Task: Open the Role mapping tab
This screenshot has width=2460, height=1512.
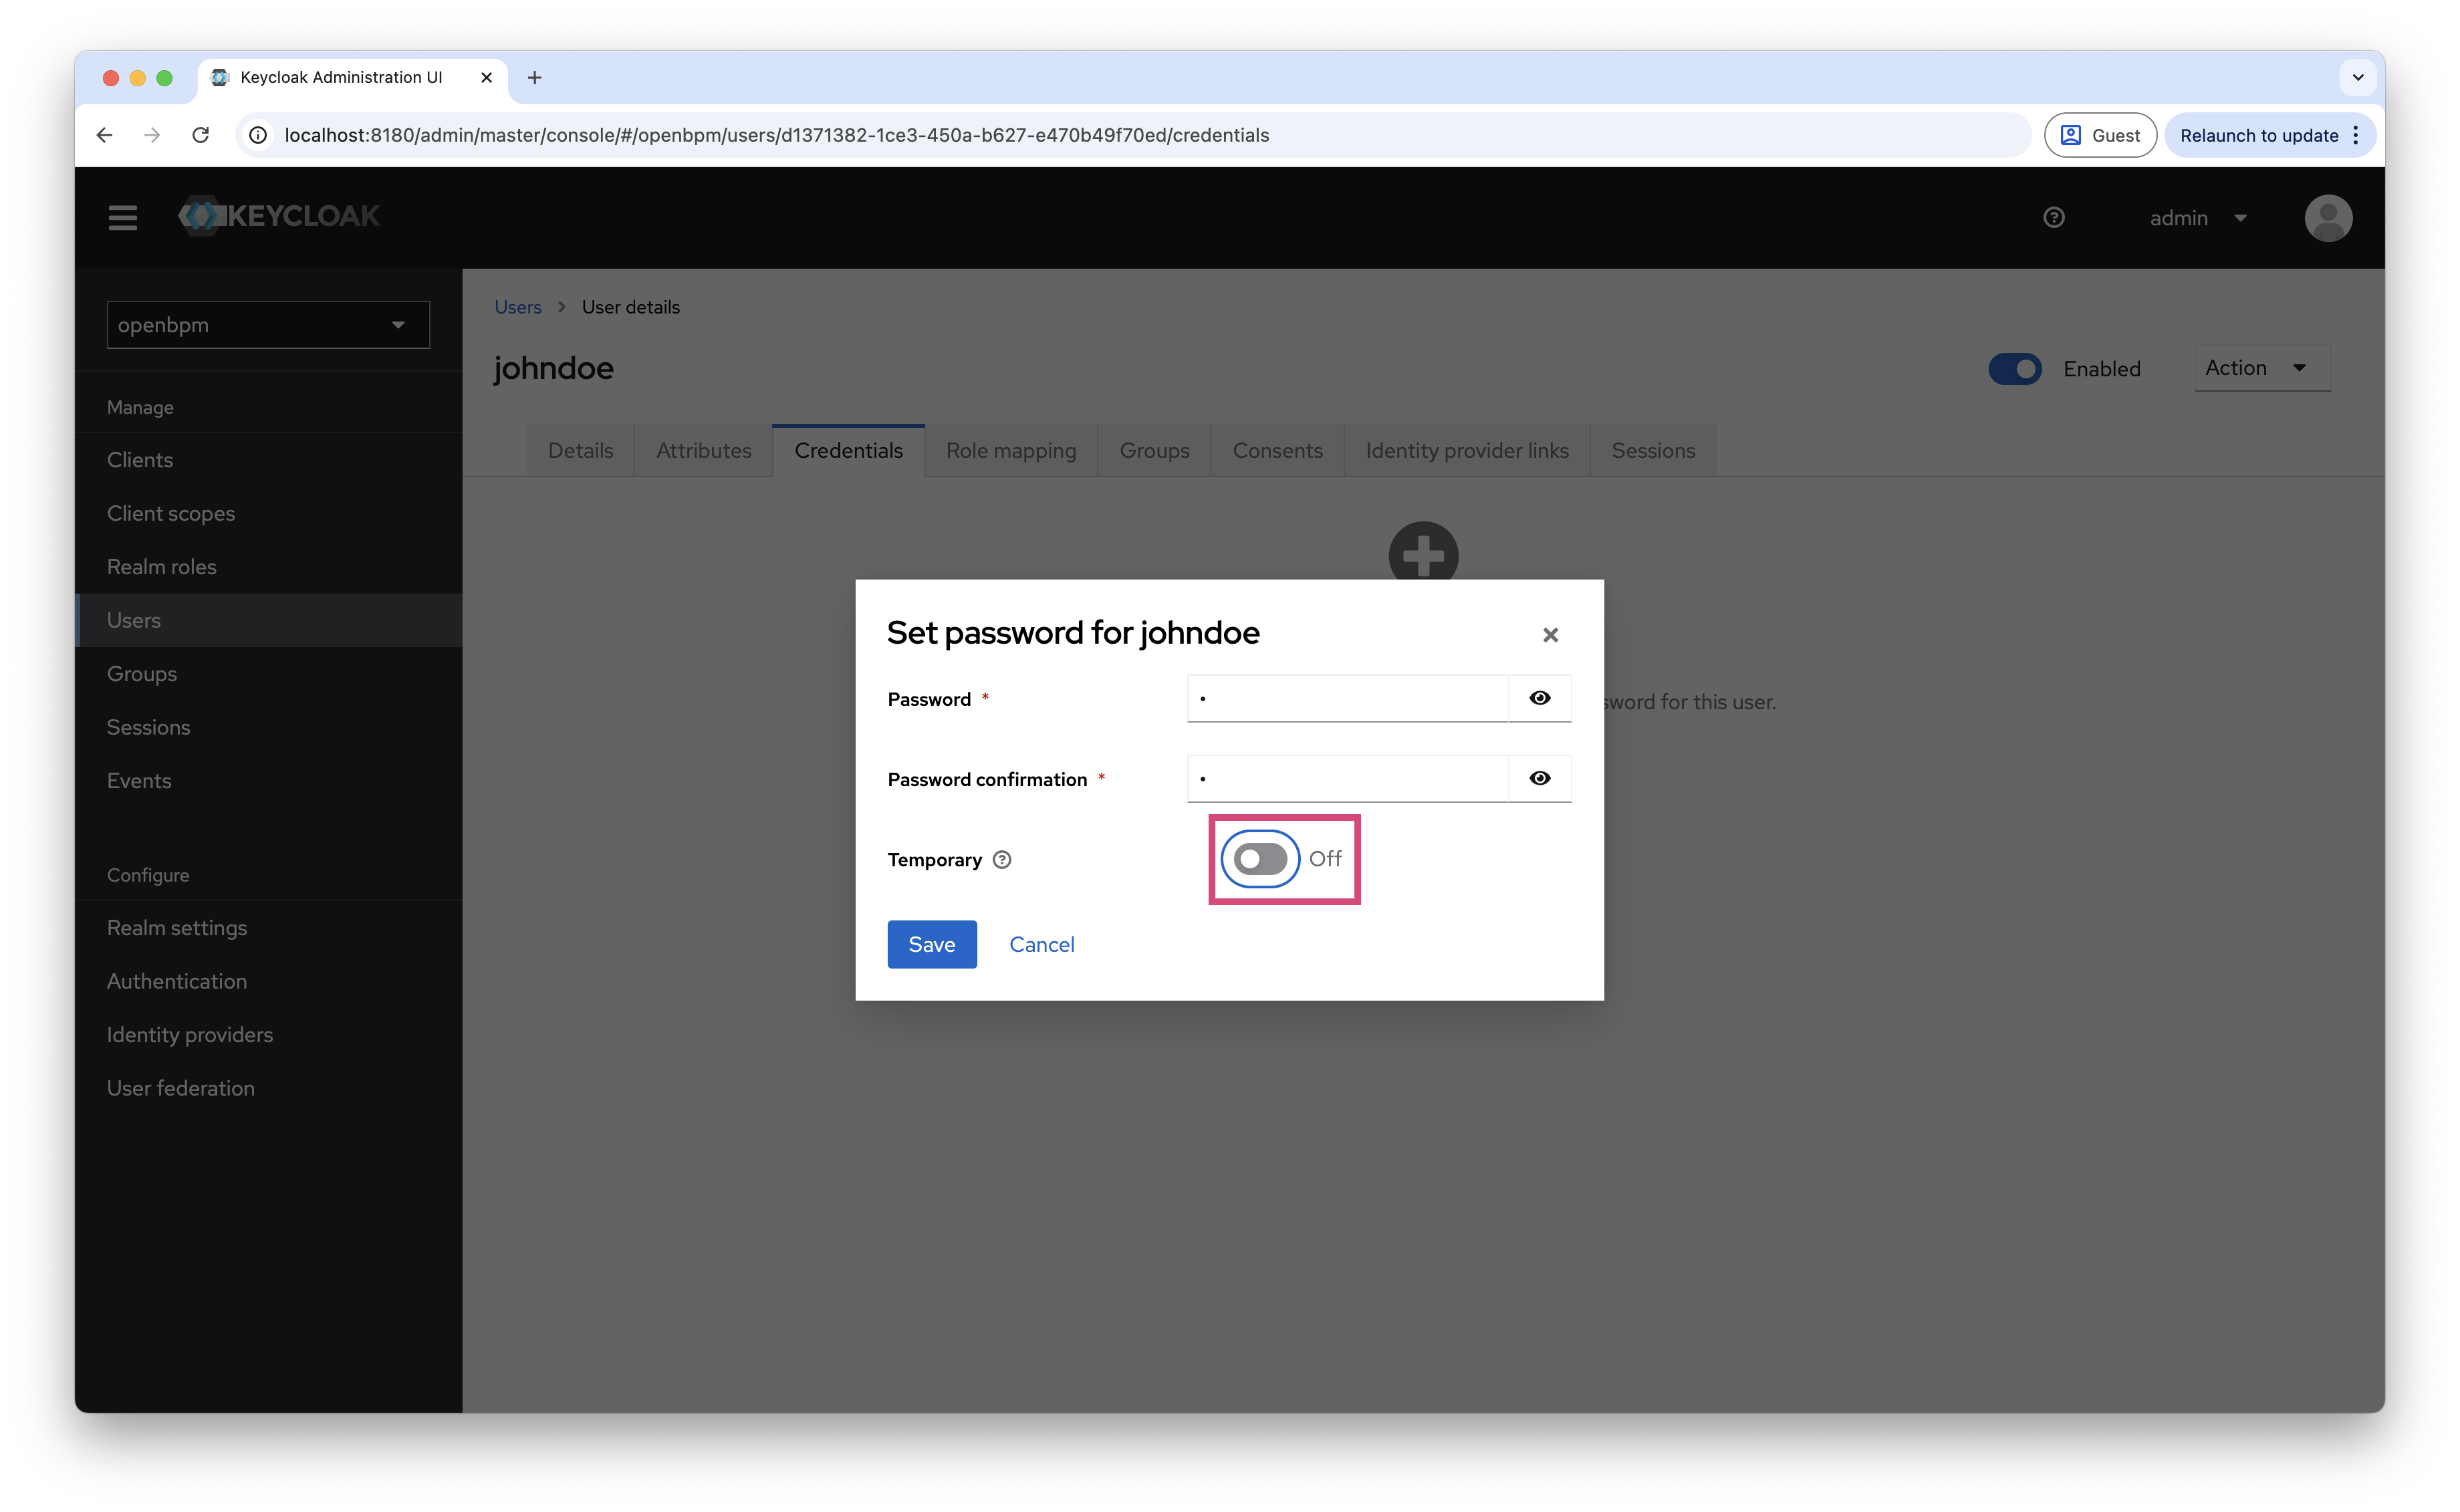Action: (1011, 451)
